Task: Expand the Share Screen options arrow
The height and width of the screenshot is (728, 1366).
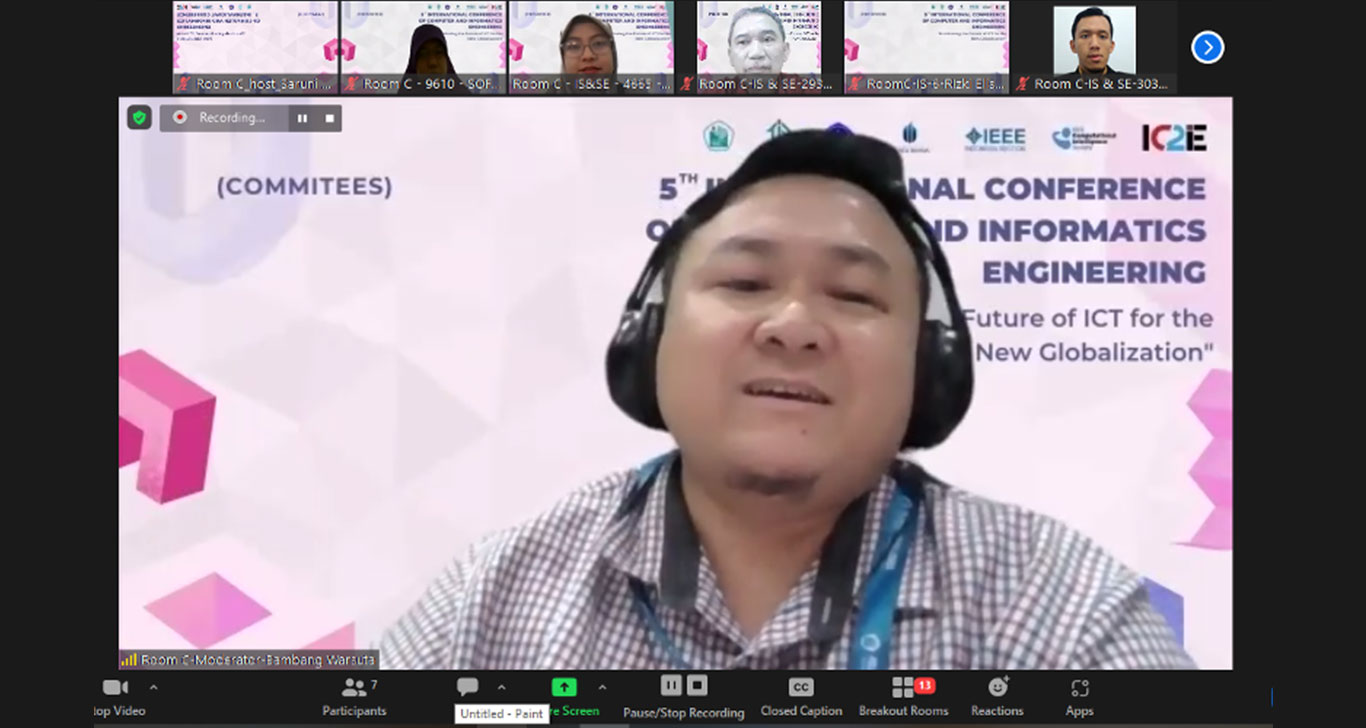Action: coord(602,687)
